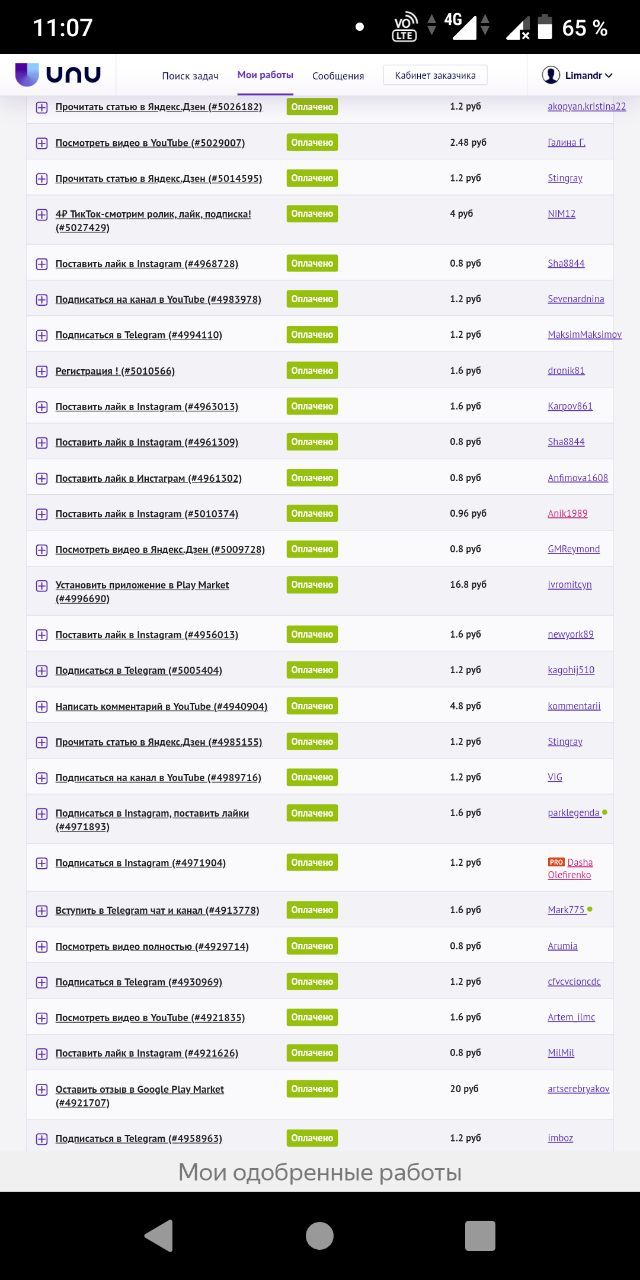Click the plus icon next to task #5029007
640x1280 pixels.
coord(42,143)
